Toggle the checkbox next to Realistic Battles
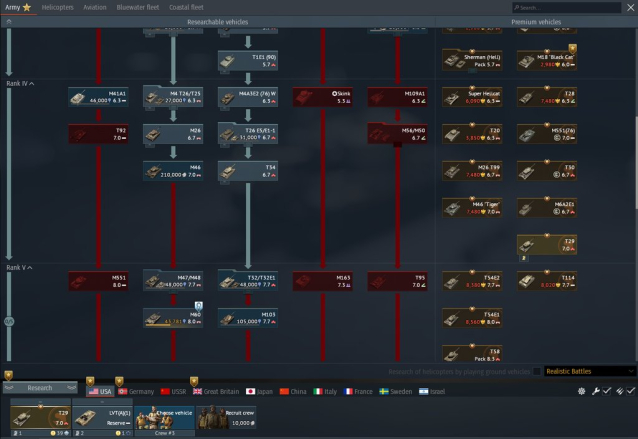This screenshot has width=638, height=439. click(539, 371)
